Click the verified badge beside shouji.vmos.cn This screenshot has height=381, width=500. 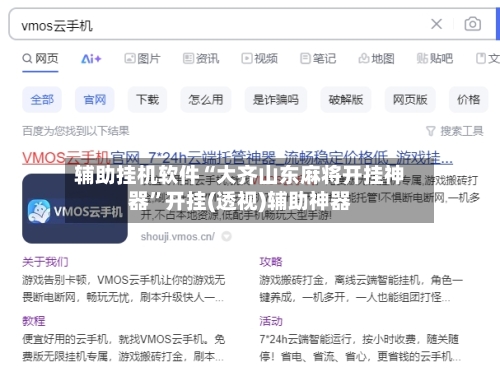coord(227,236)
